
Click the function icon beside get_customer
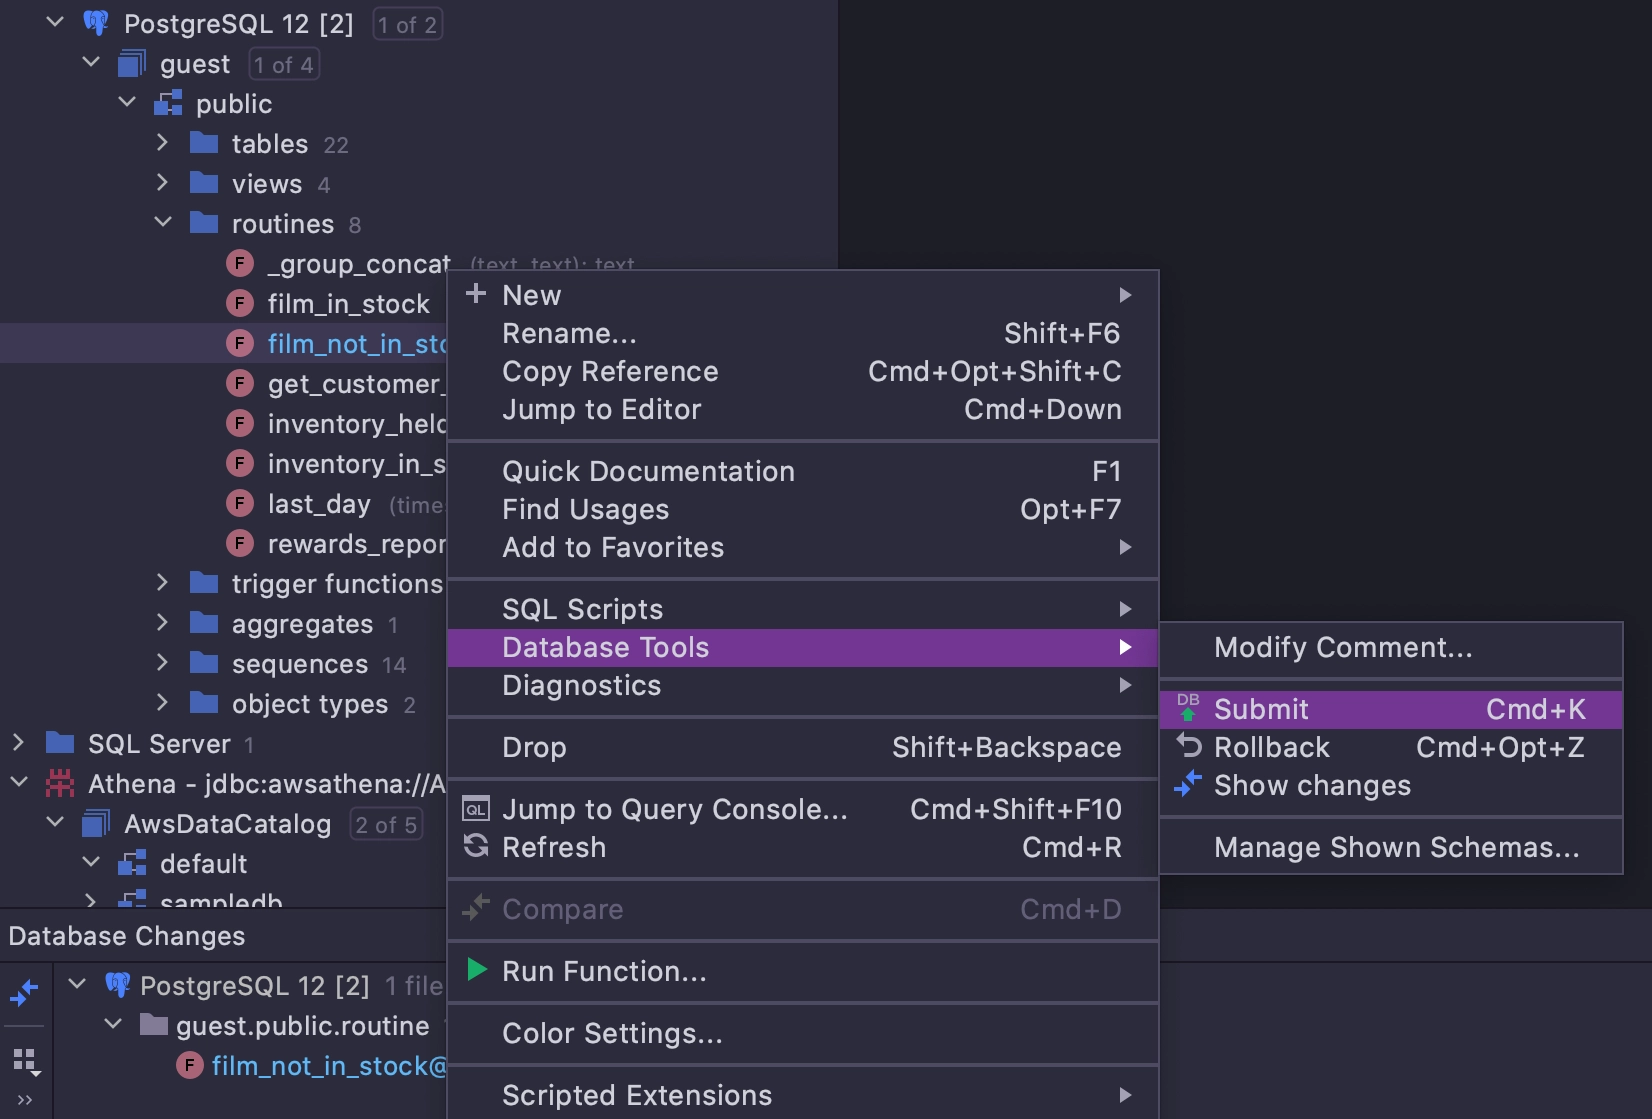pos(240,383)
